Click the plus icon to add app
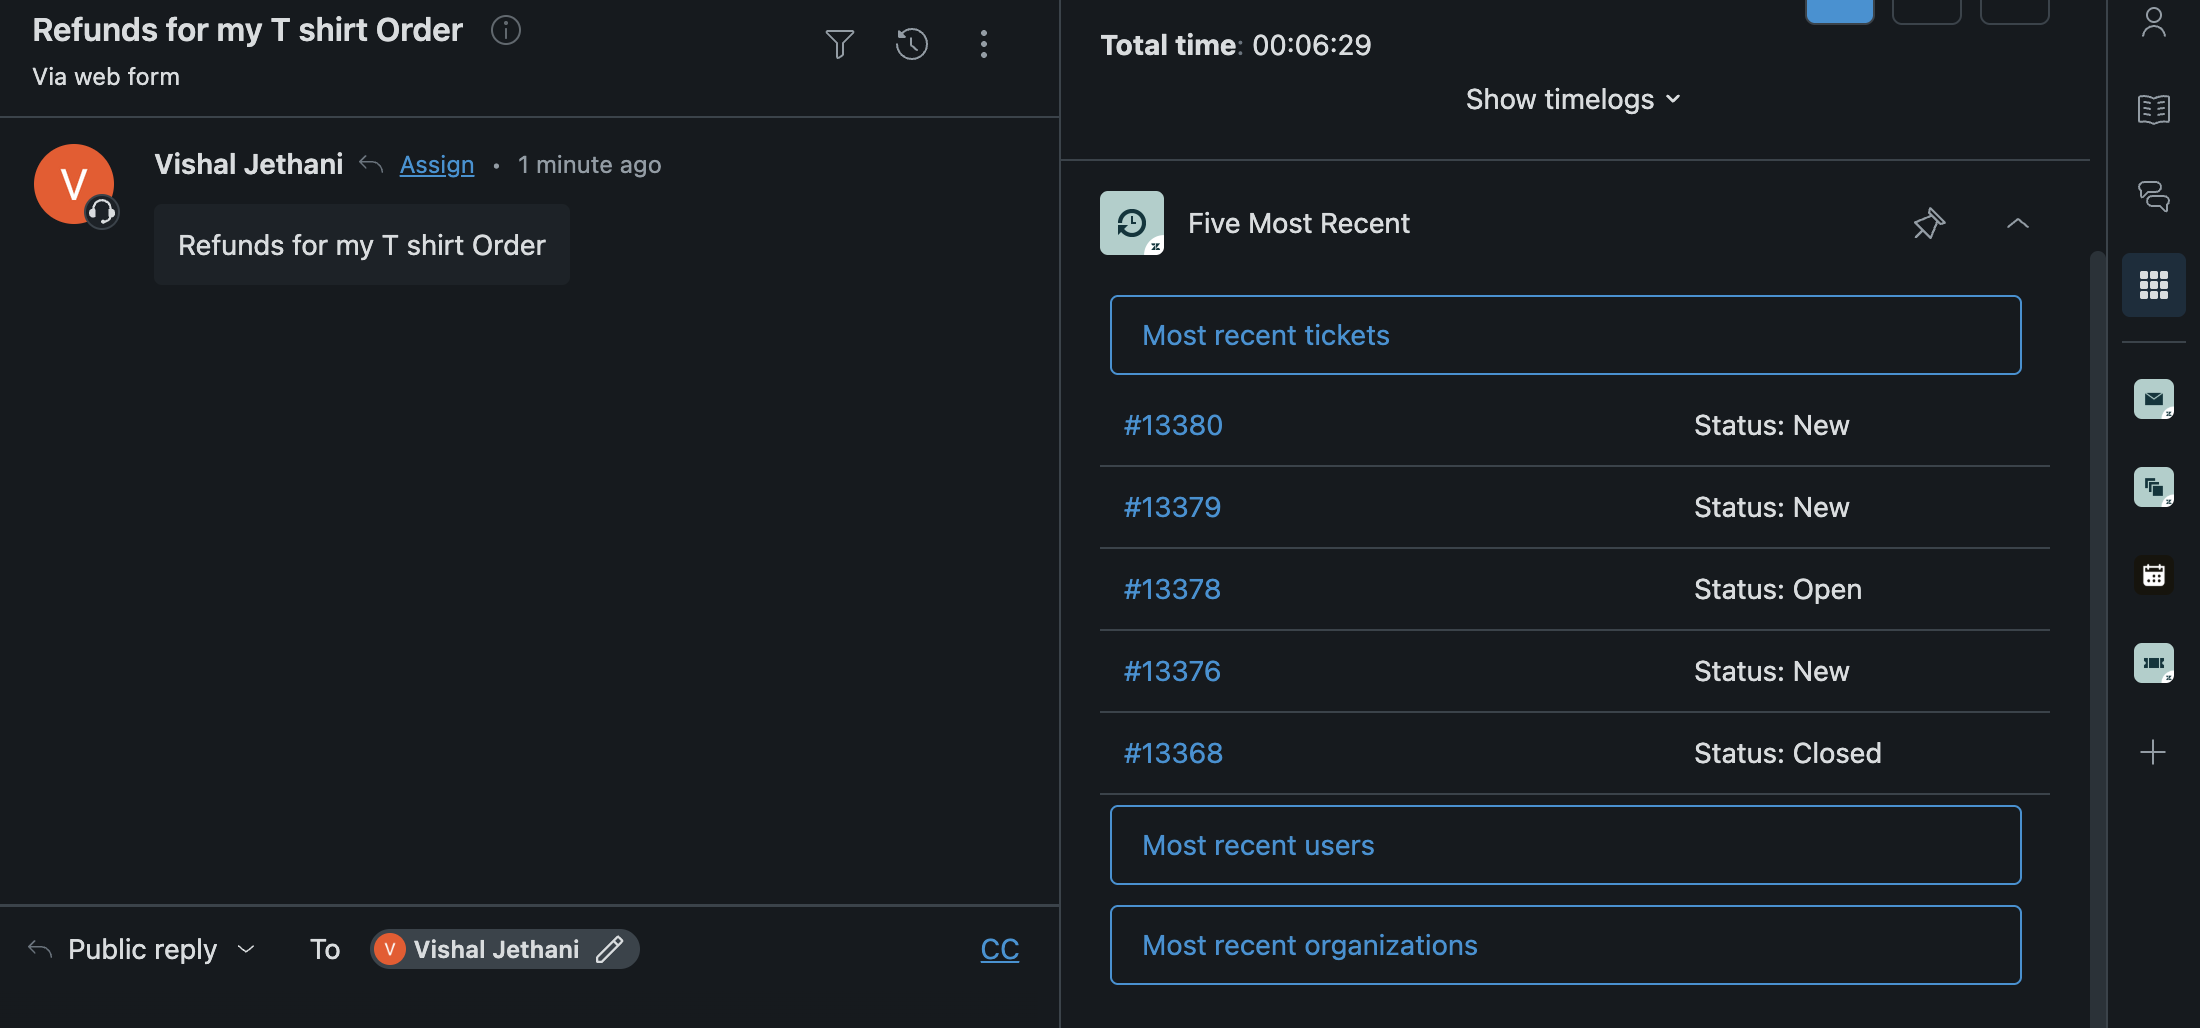This screenshot has width=2200, height=1028. click(2153, 752)
